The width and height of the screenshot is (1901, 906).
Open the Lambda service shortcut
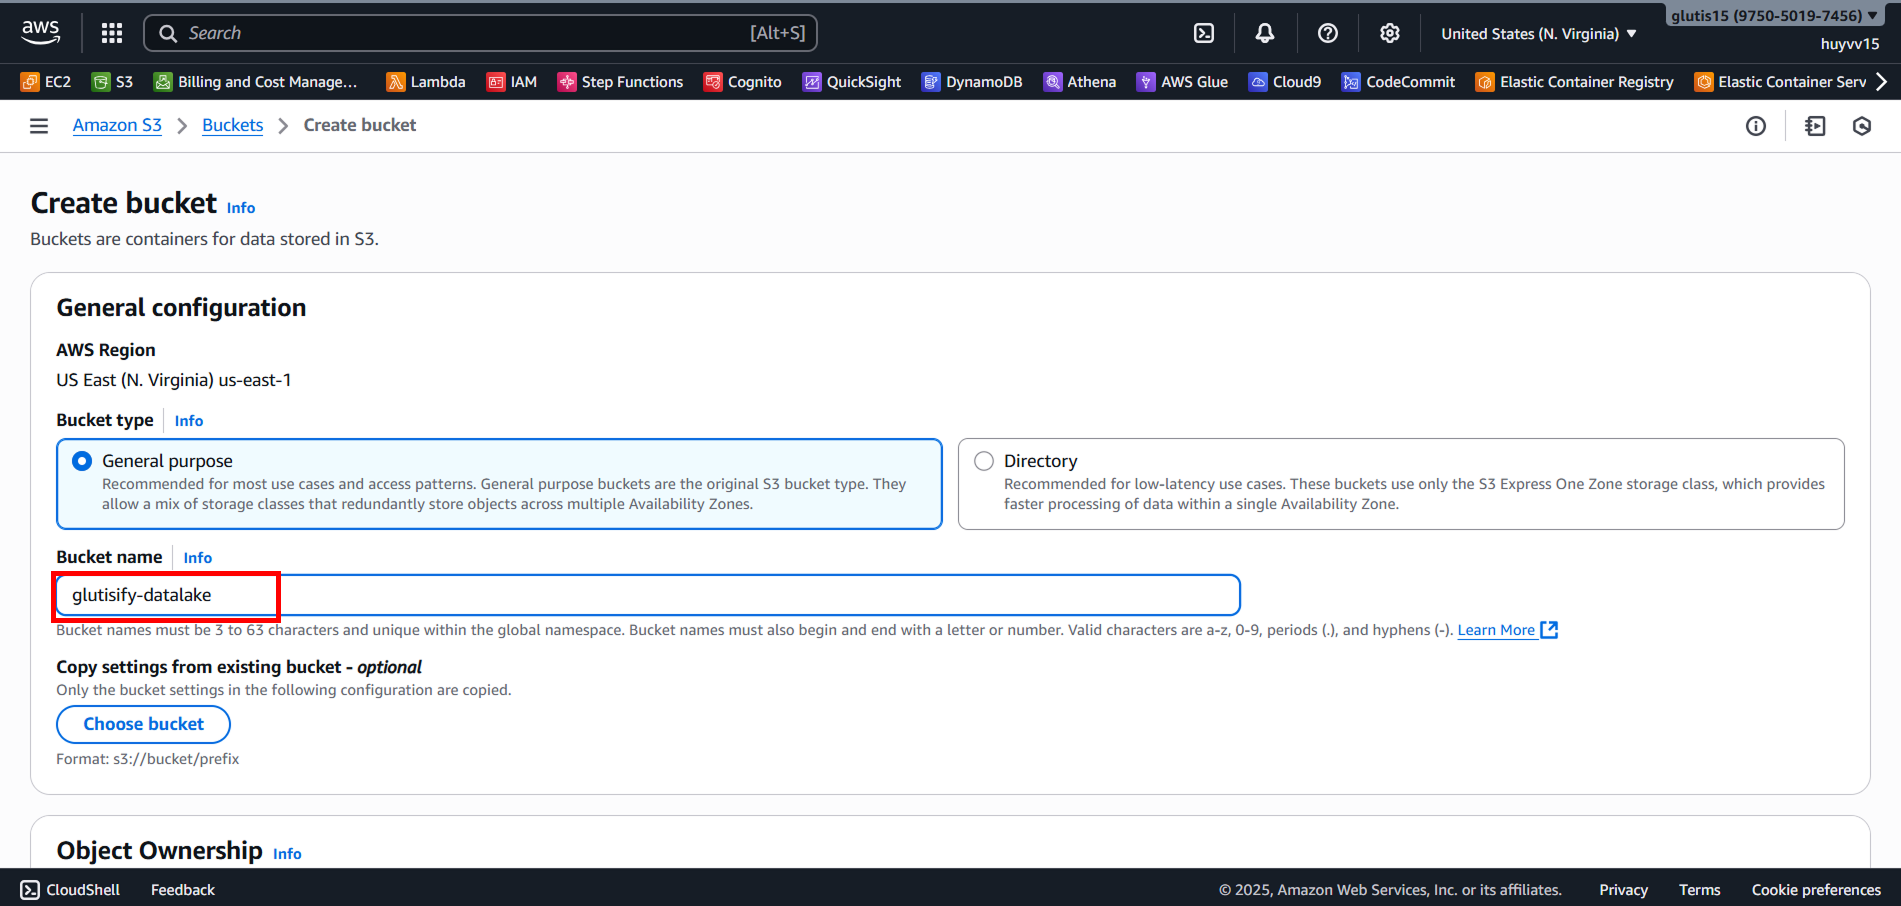426,82
